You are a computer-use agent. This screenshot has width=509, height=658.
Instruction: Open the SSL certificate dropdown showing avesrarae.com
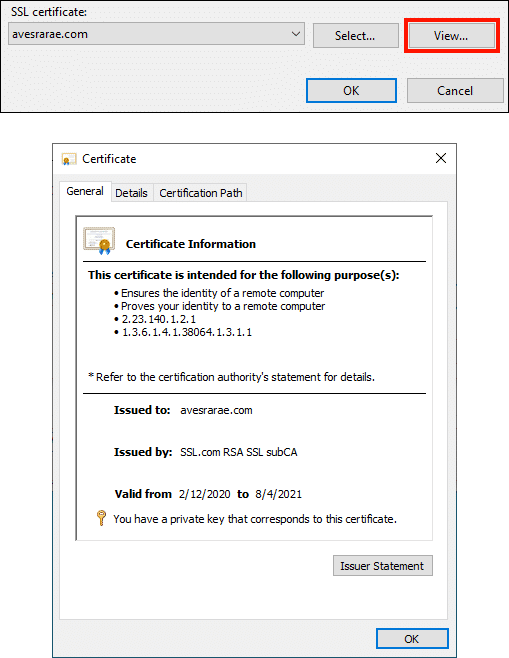pos(156,34)
